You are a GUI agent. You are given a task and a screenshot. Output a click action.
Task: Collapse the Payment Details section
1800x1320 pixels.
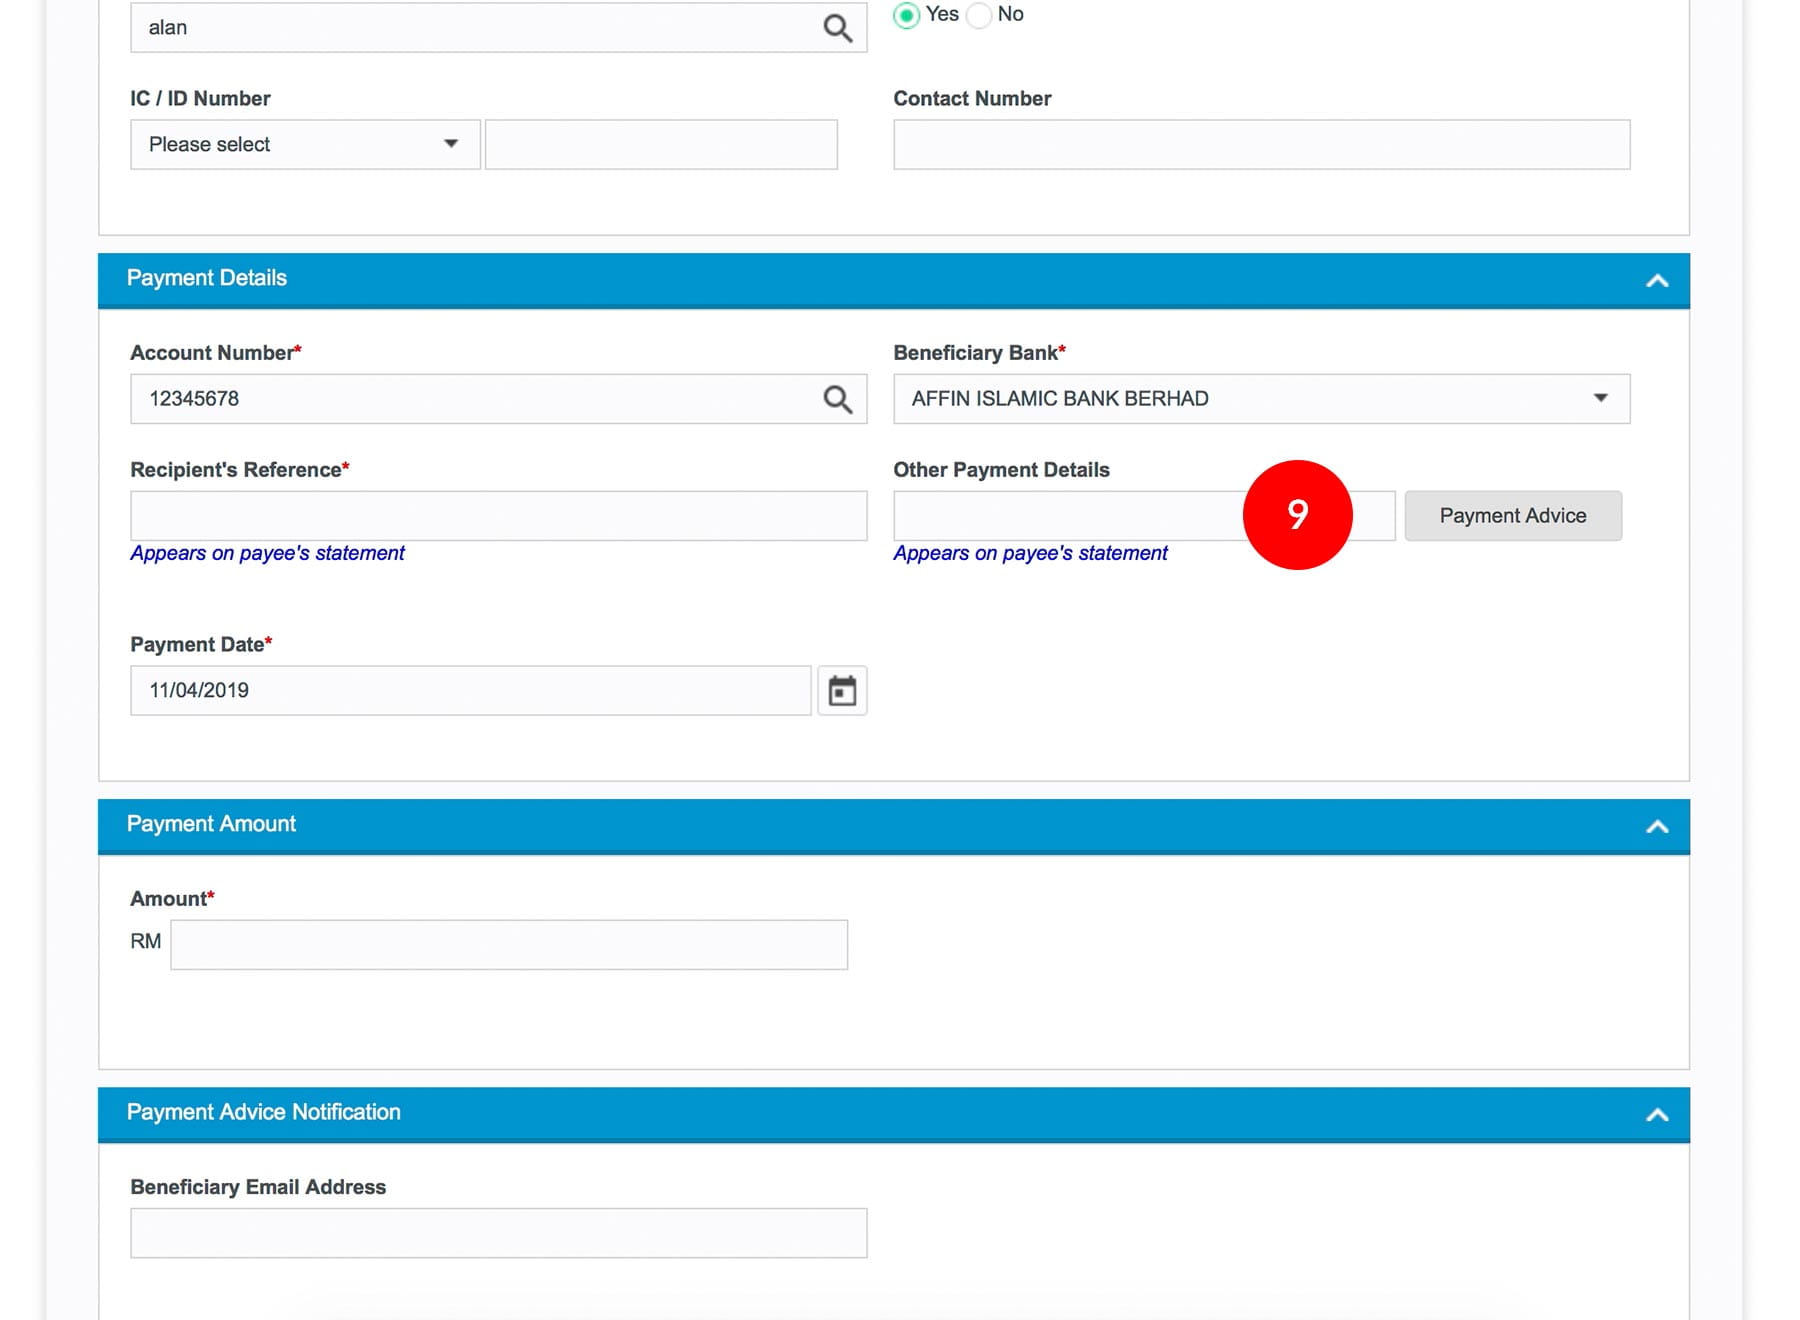(1656, 281)
